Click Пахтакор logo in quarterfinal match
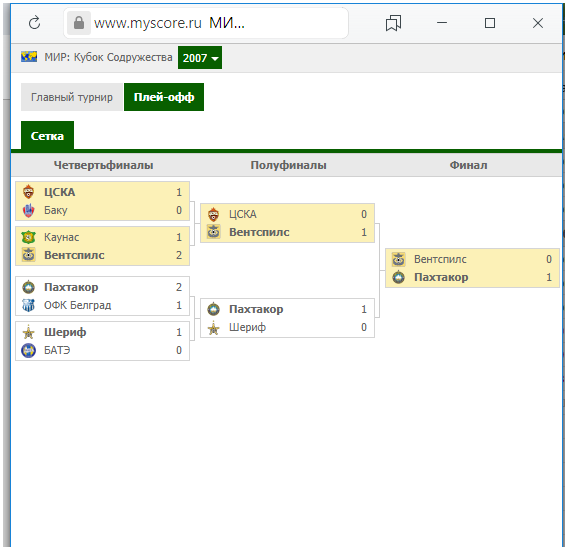The height and width of the screenshot is (547, 565). (x=28, y=287)
